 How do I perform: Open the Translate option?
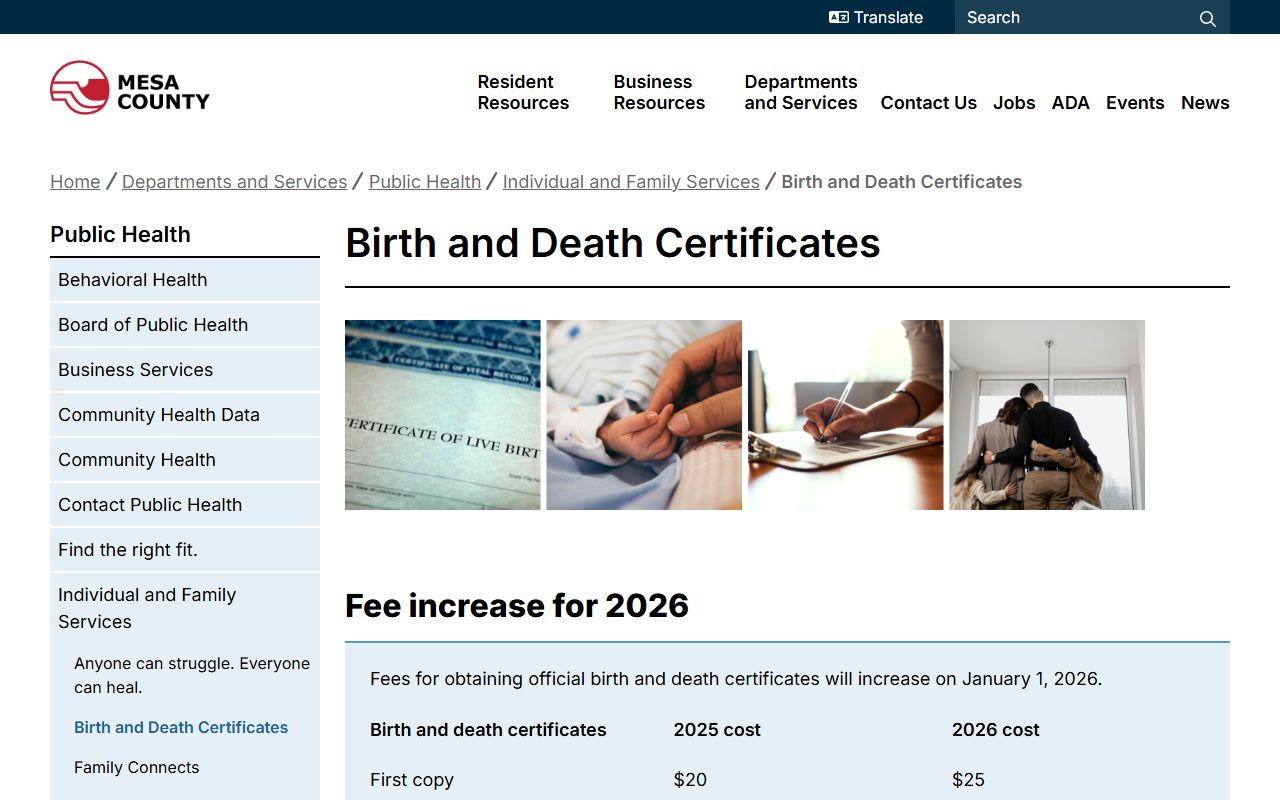[x=876, y=17]
